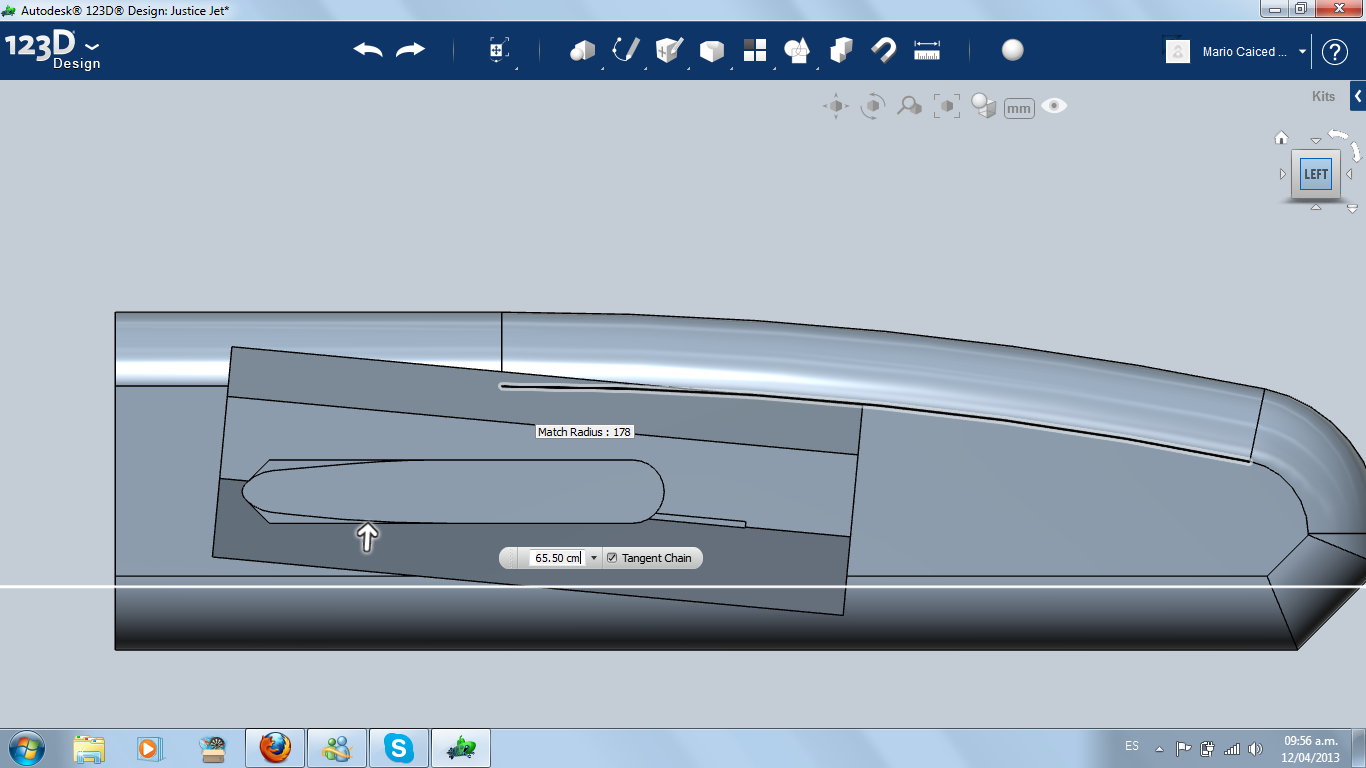Open the view cube options dropdown
The width and height of the screenshot is (1366, 768).
[x=1352, y=209]
